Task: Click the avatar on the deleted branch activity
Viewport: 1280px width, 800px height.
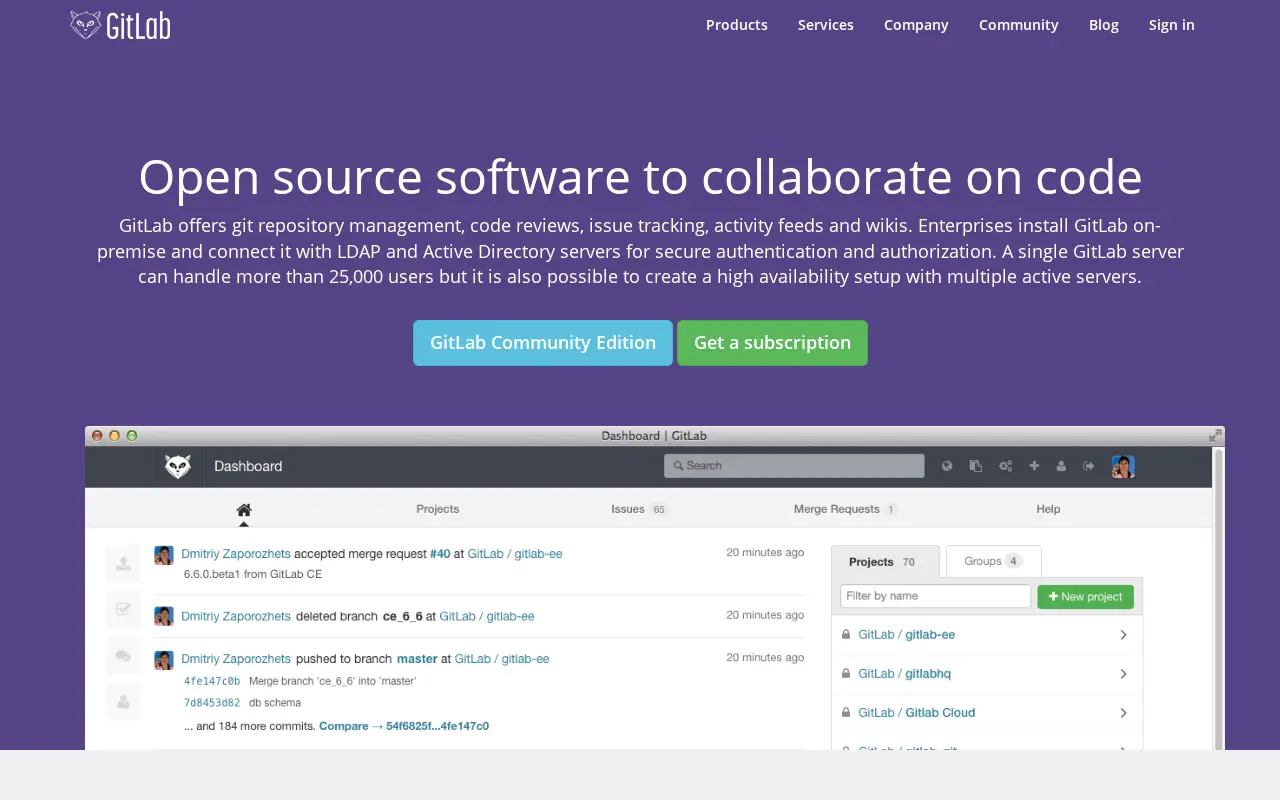Action: pos(164,616)
